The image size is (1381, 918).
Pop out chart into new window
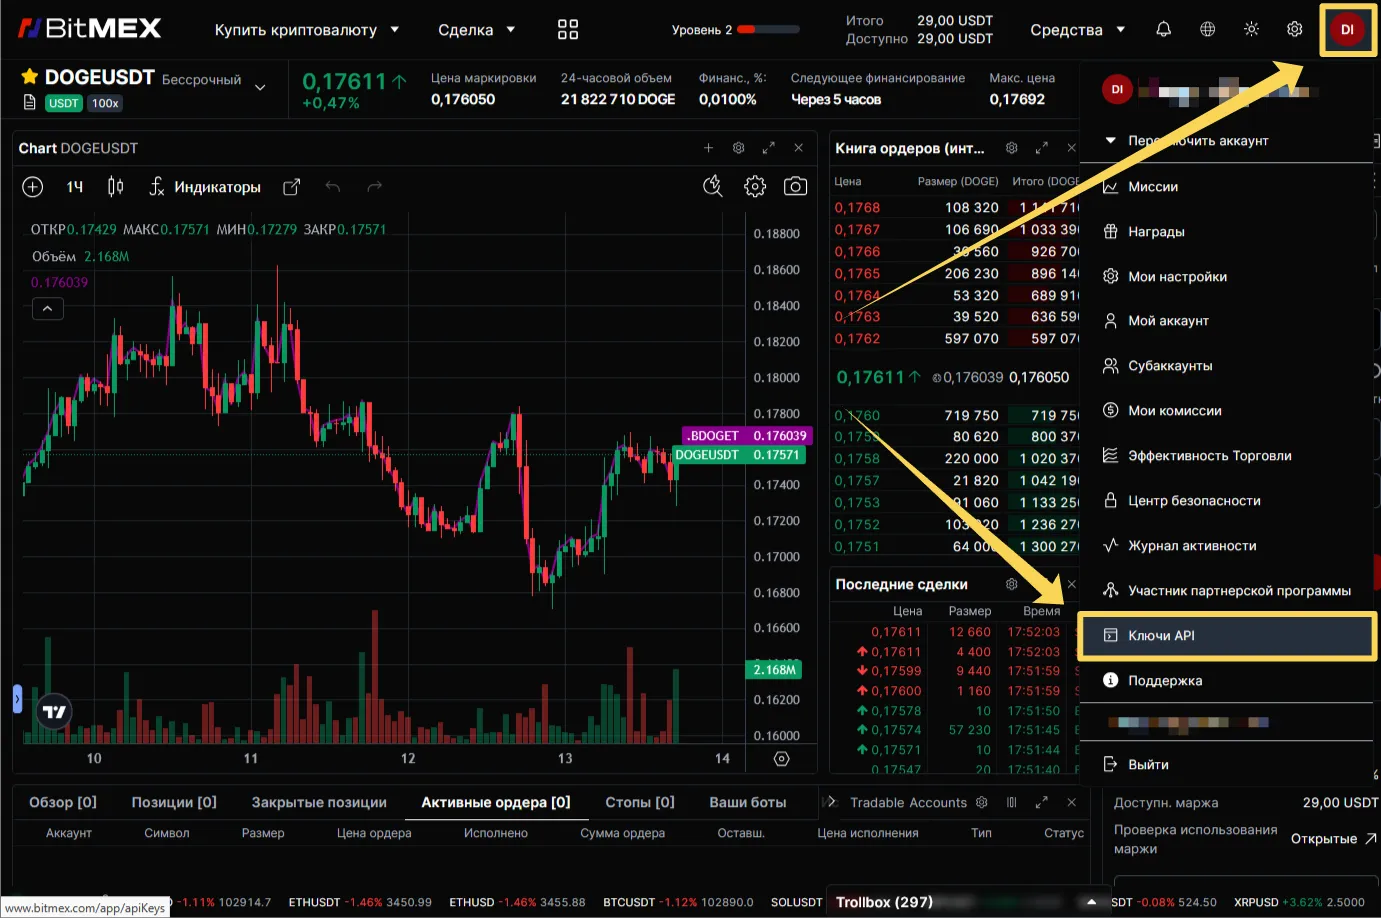pyautogui.click(x=292, y=187)
